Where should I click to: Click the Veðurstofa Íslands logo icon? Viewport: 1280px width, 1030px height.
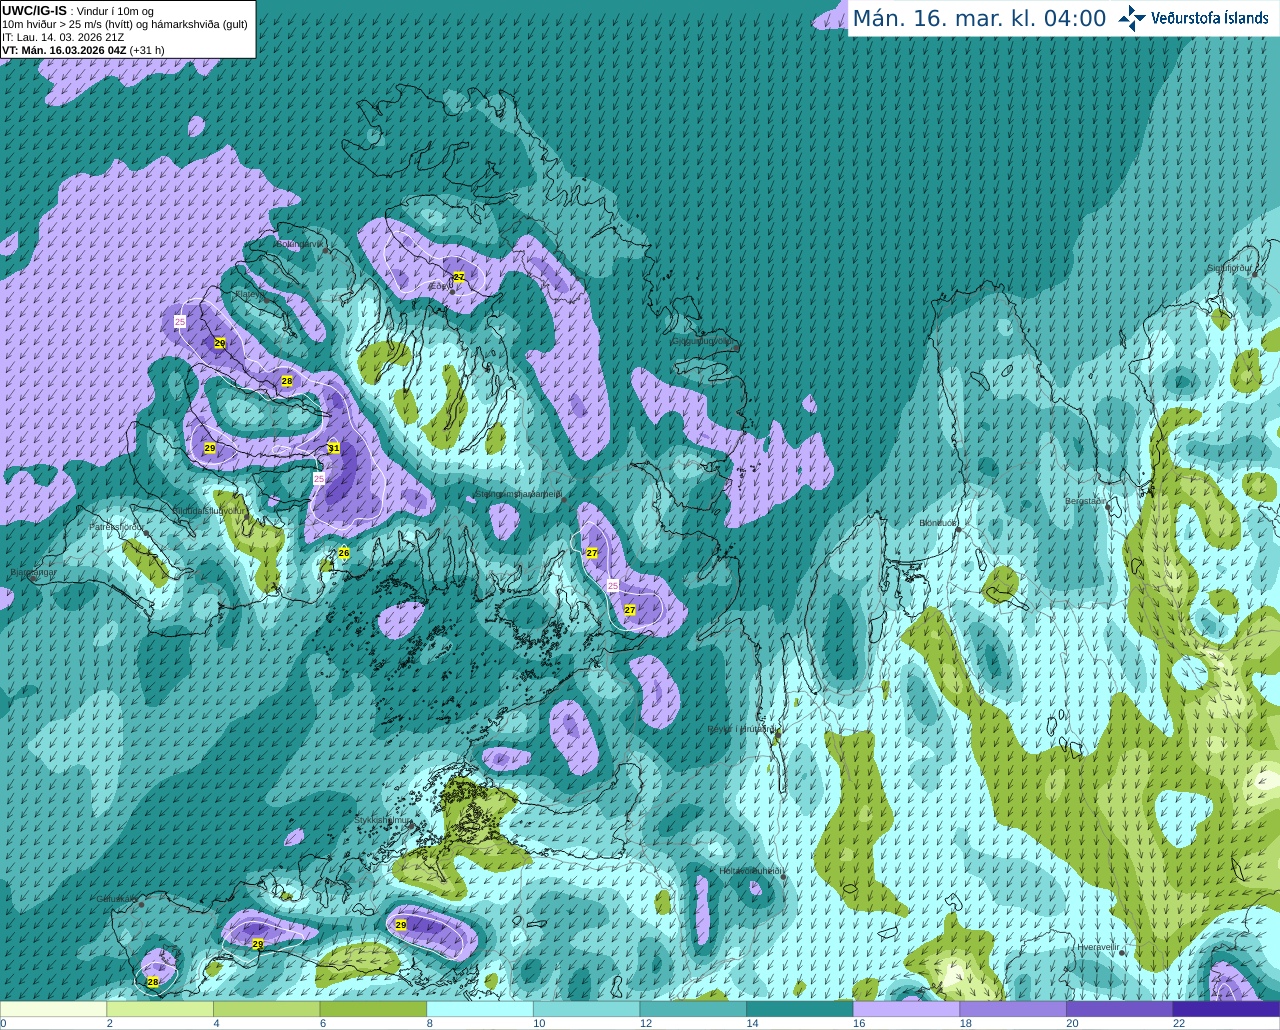(x=1132, y=18)
